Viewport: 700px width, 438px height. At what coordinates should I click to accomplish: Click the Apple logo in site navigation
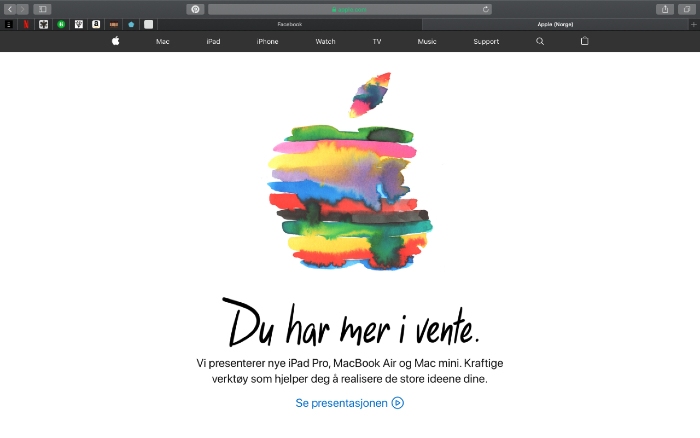pyautogui.click(x=116, y=41)
